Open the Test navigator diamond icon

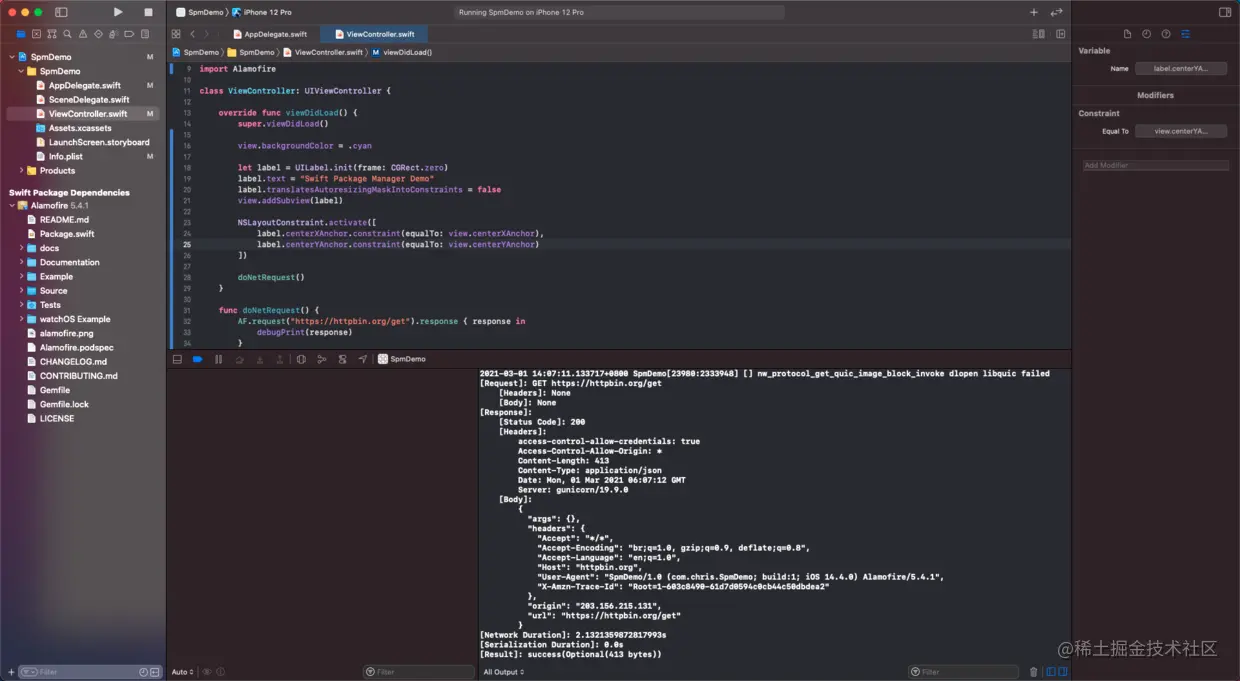(98, 34)
